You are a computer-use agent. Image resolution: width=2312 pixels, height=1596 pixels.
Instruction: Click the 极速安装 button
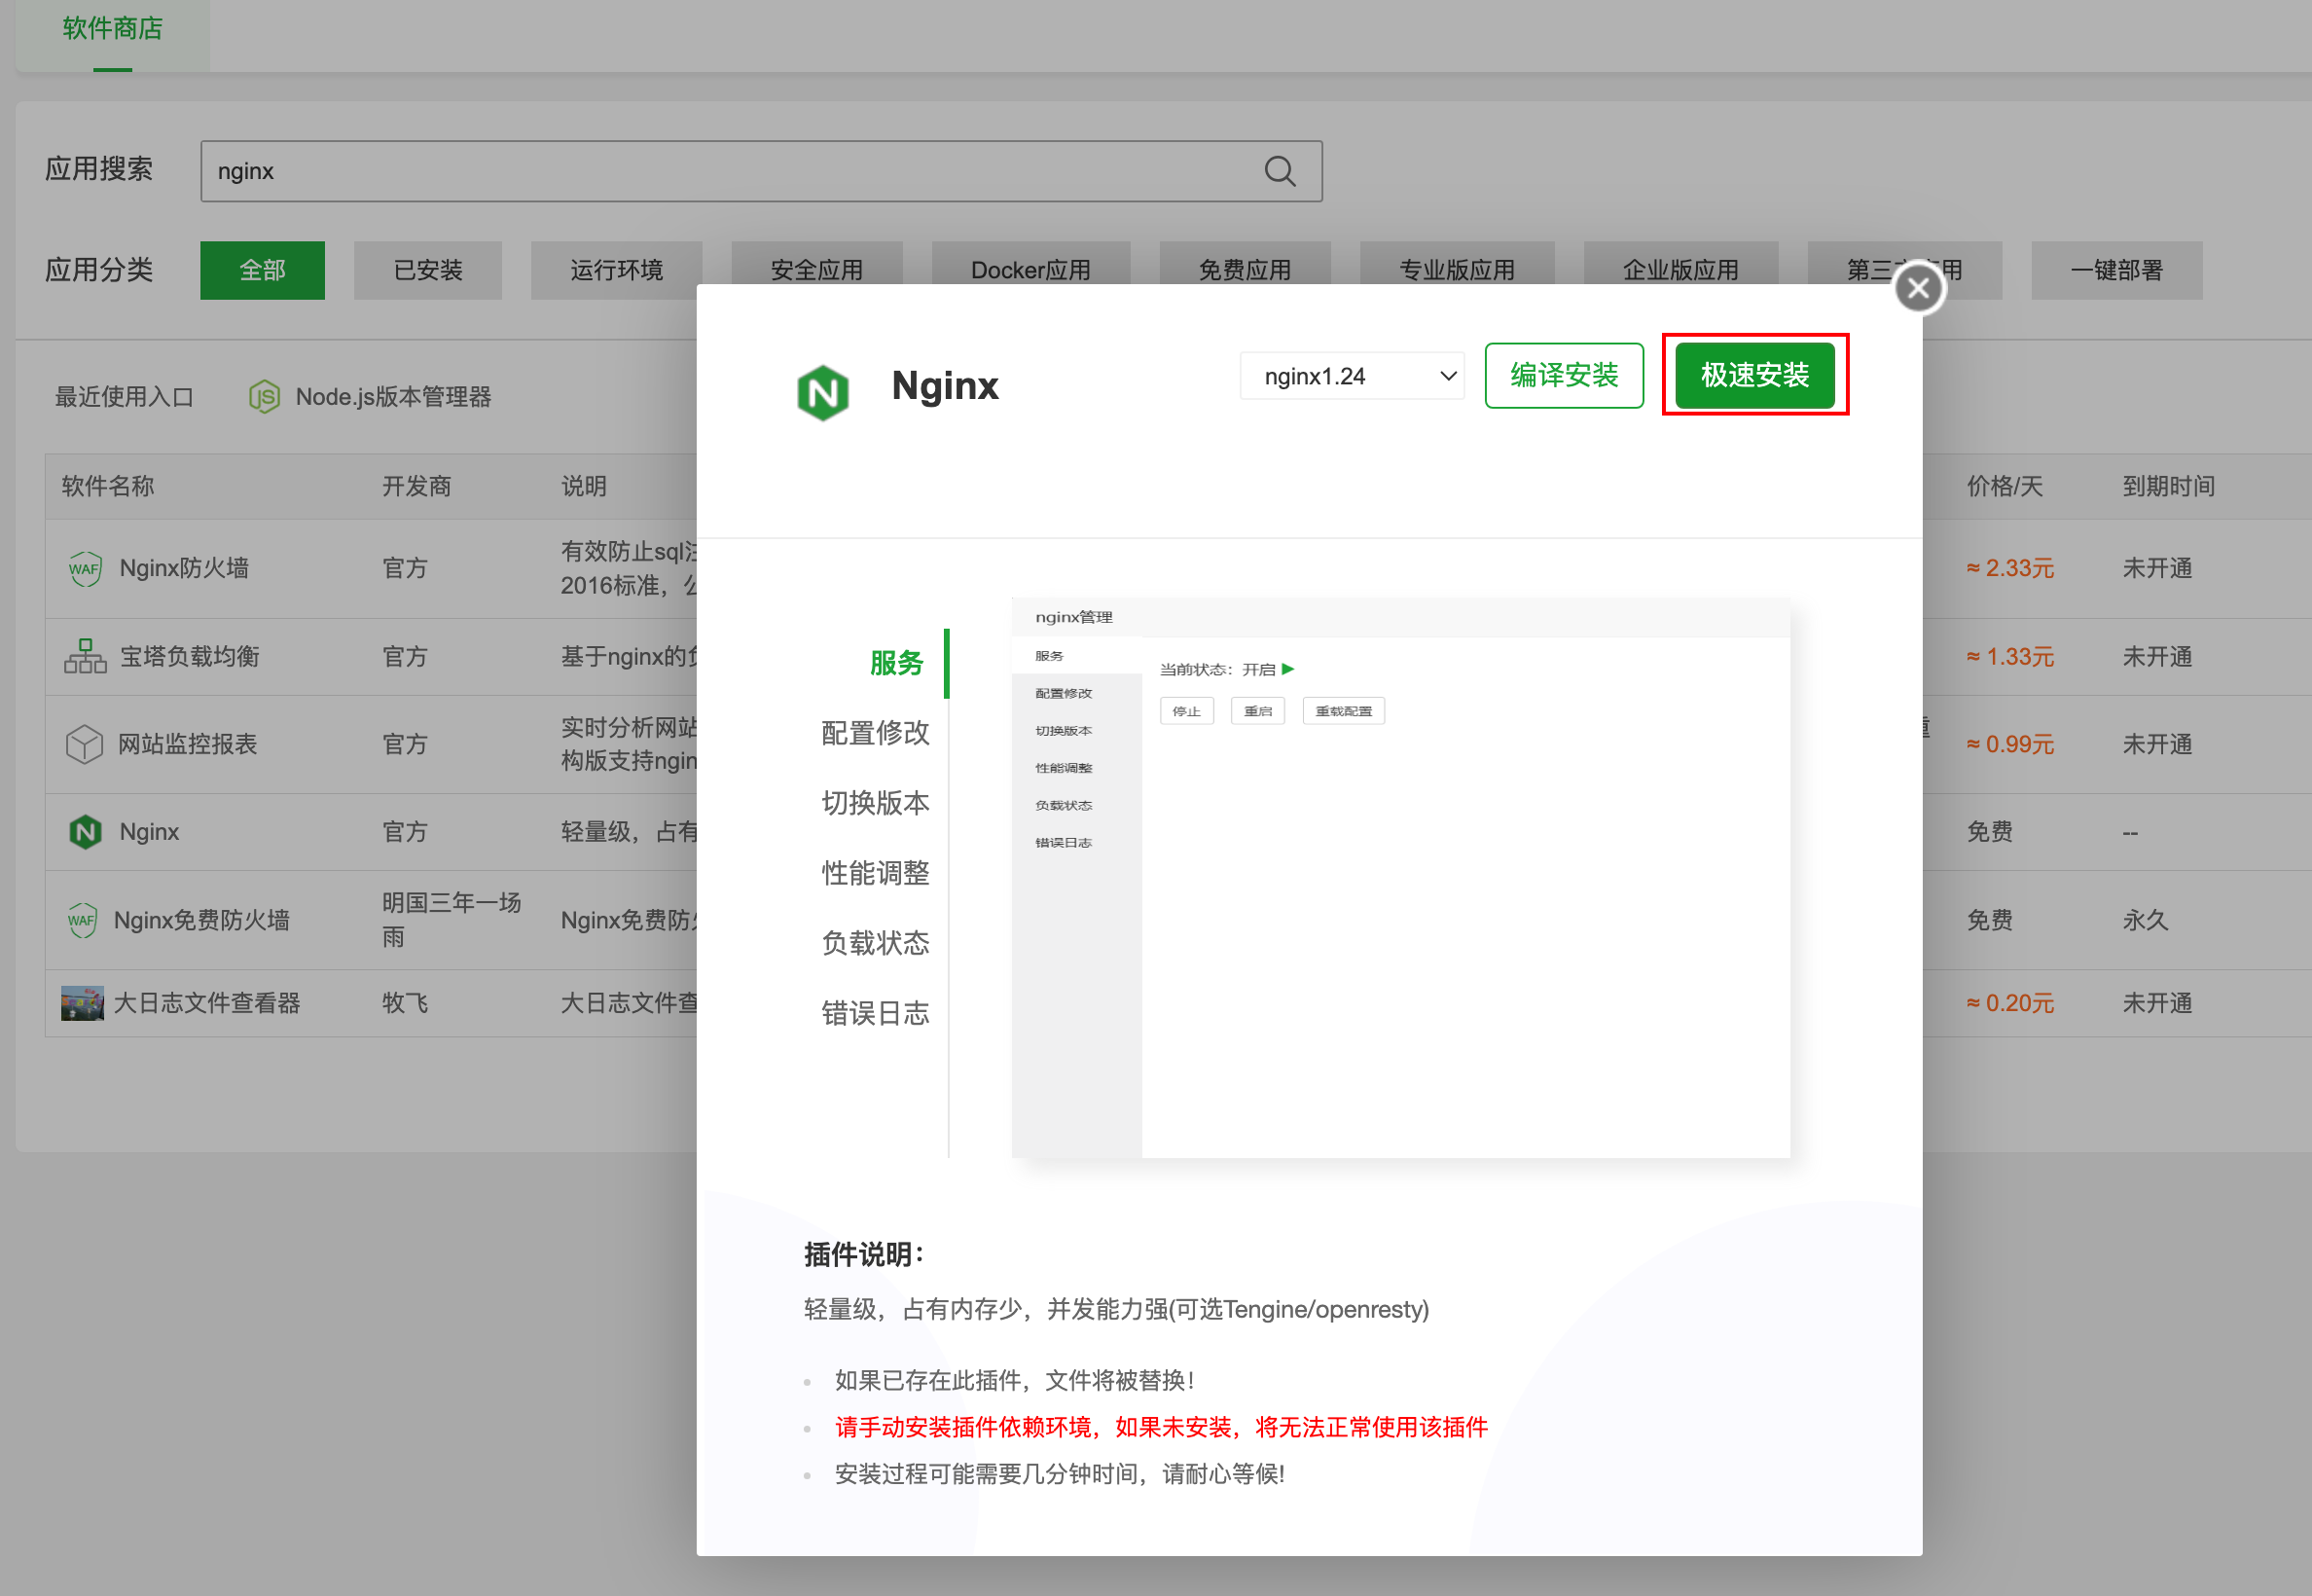(x=1754, y=376)
